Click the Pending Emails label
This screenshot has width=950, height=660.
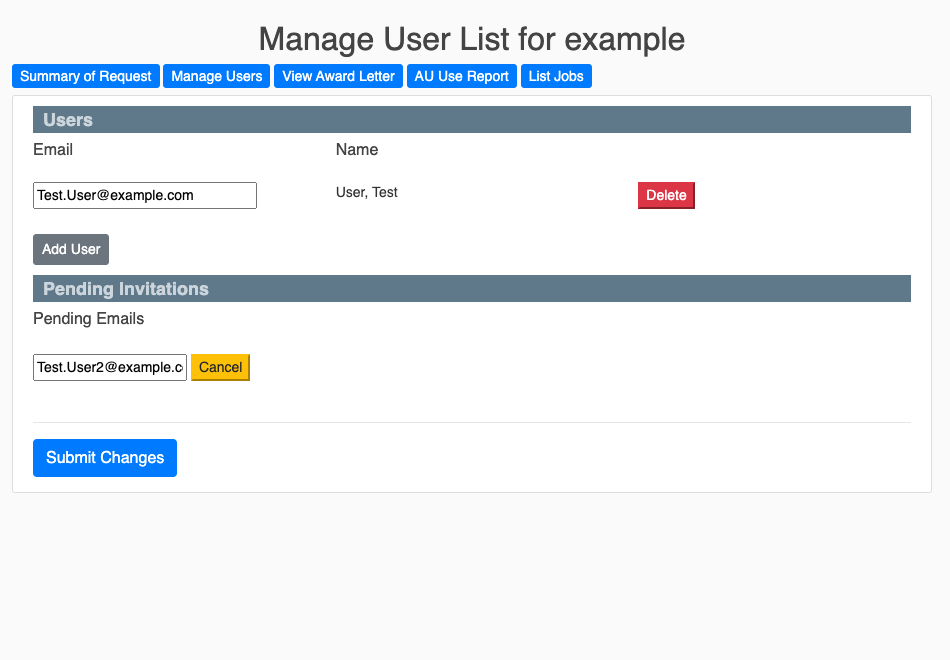pyautogui.click(x=88, y=319)
